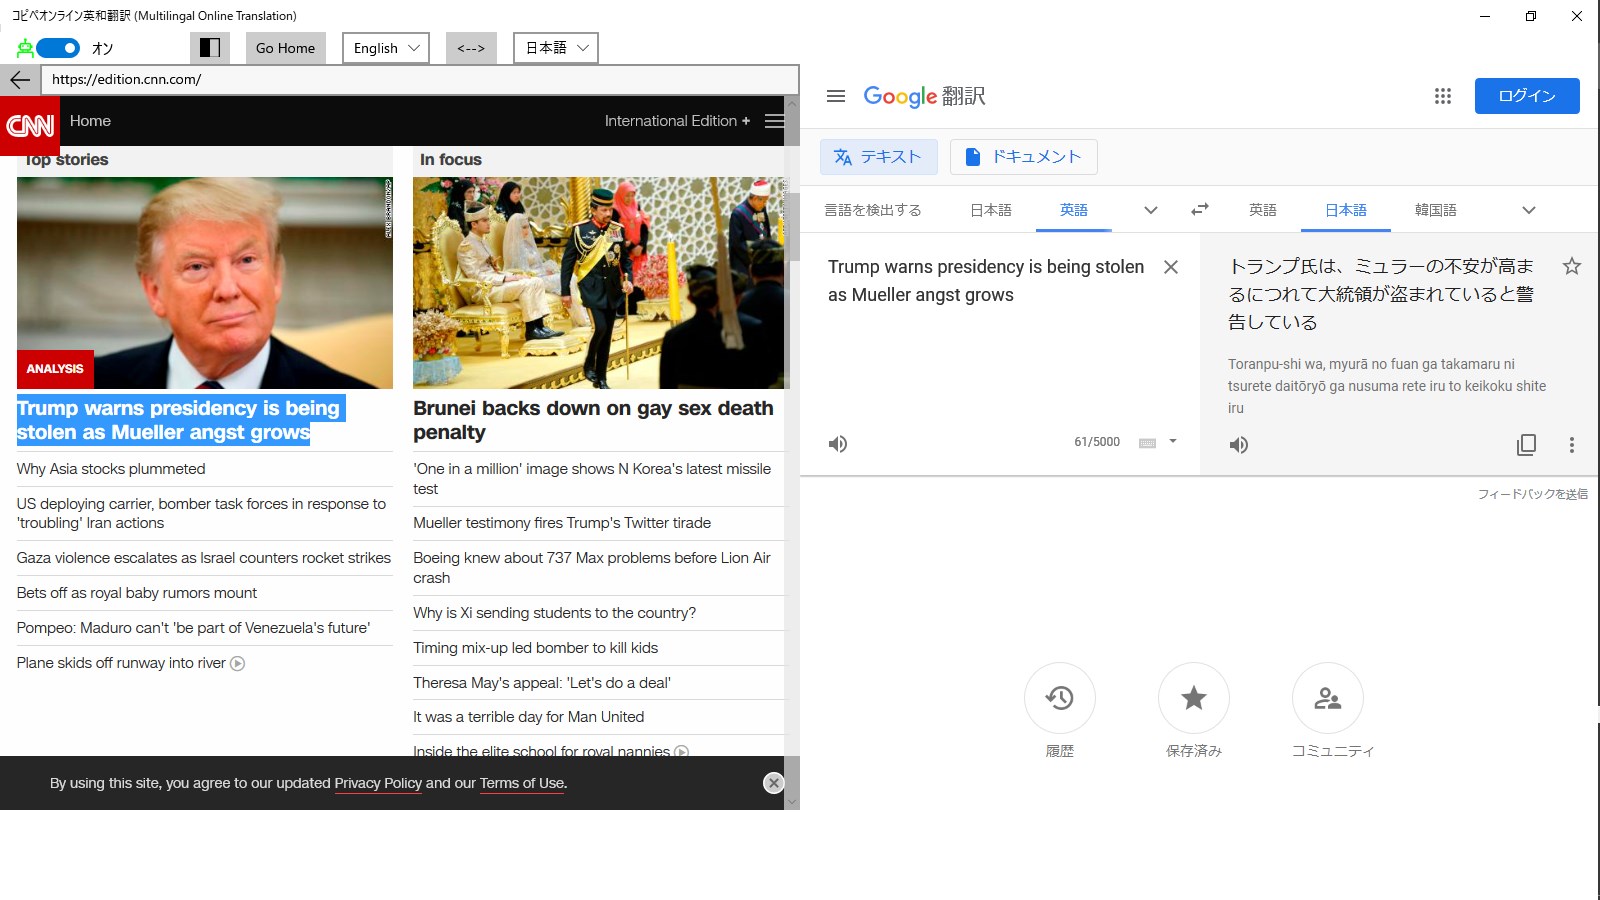Swap languages in Google Translate
The height and width of the screenshot is (900, 1600).
click(1200, 209)
